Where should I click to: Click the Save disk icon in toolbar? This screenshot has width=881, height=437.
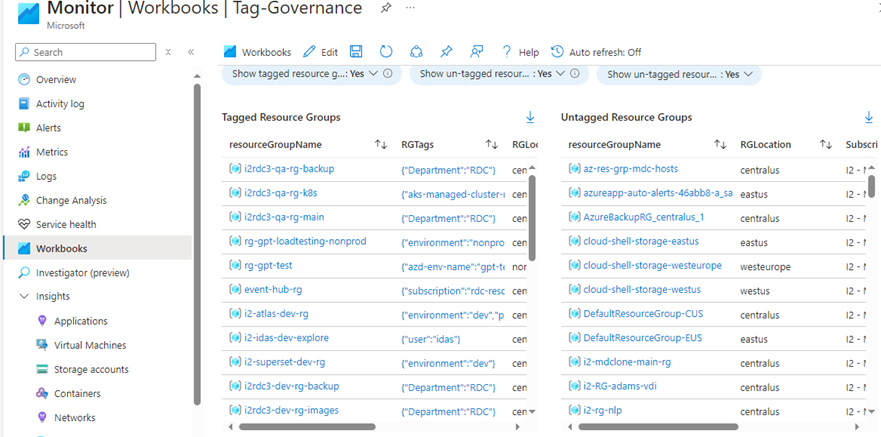[x=356, y=52]
